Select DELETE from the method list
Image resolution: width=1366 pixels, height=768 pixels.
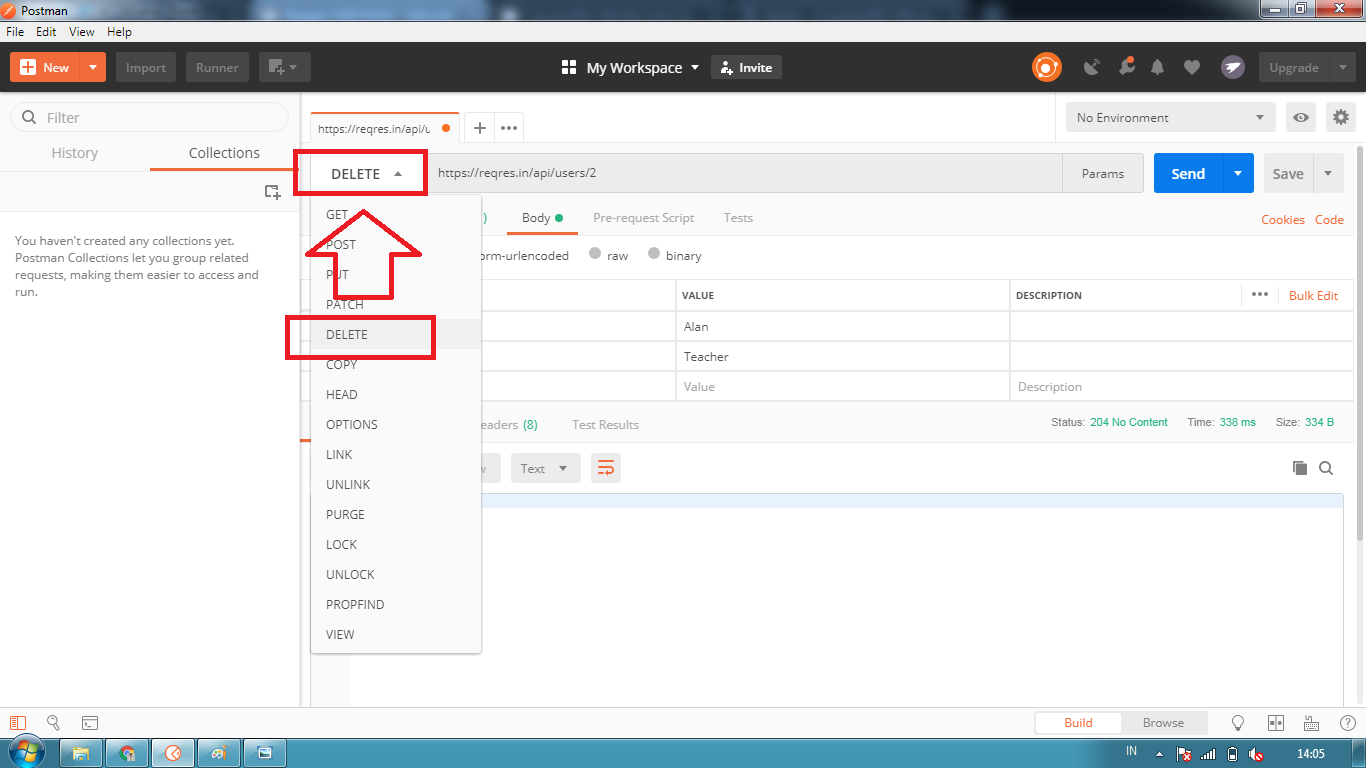(346, 334)
